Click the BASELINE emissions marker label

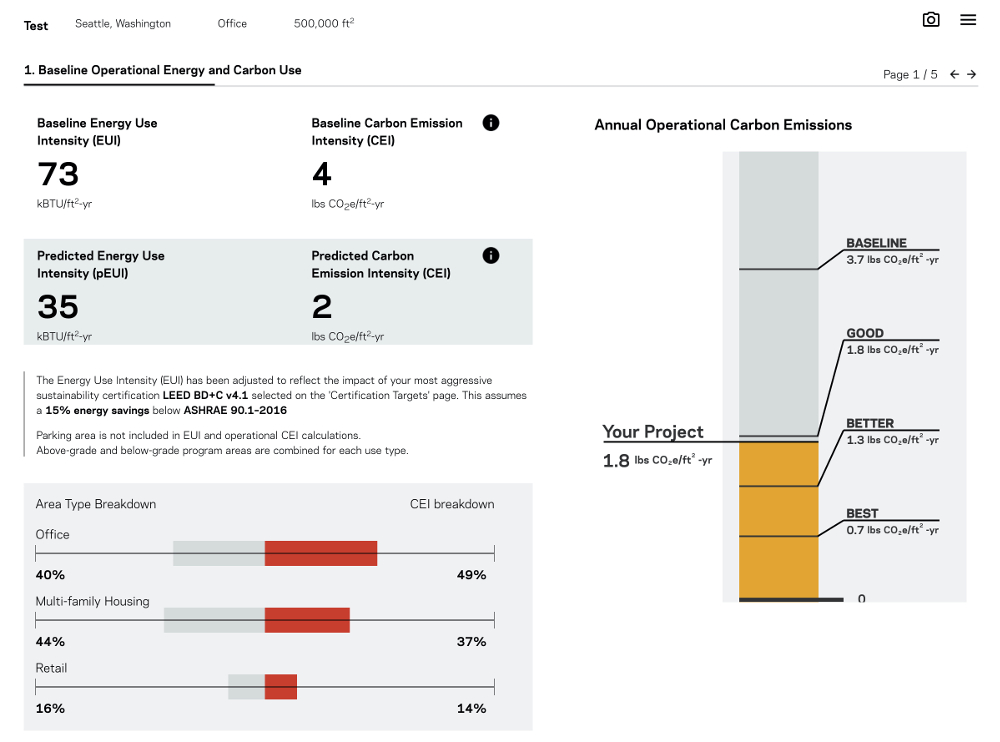[876, 243]
